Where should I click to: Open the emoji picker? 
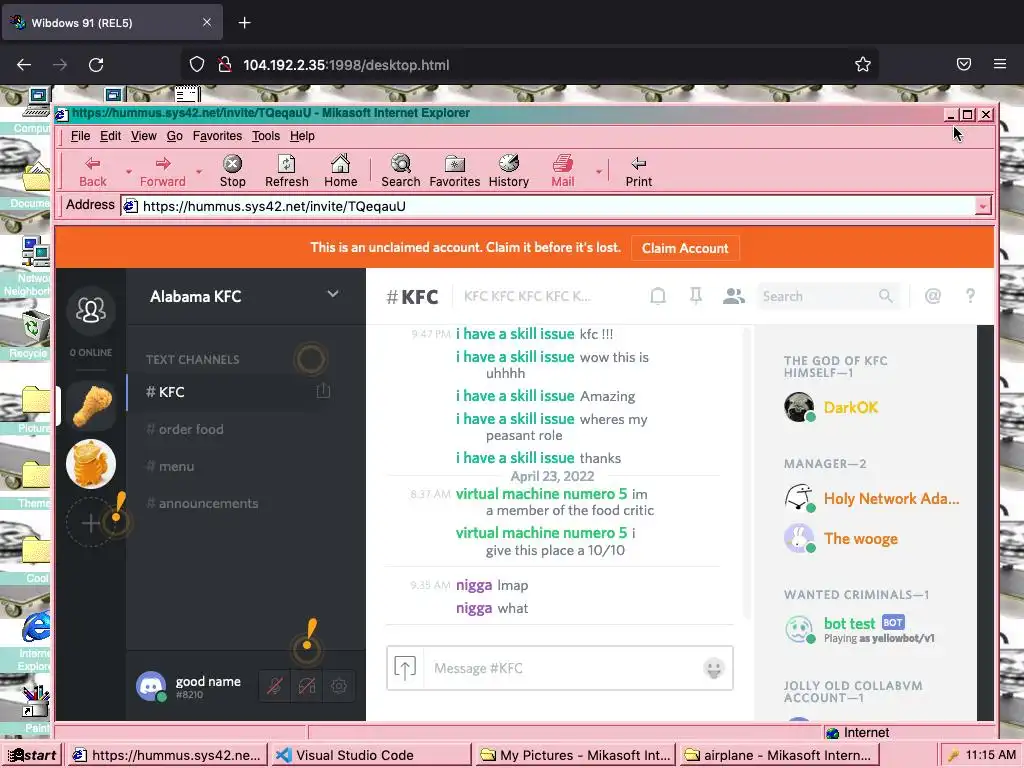[x=714, y=668]
